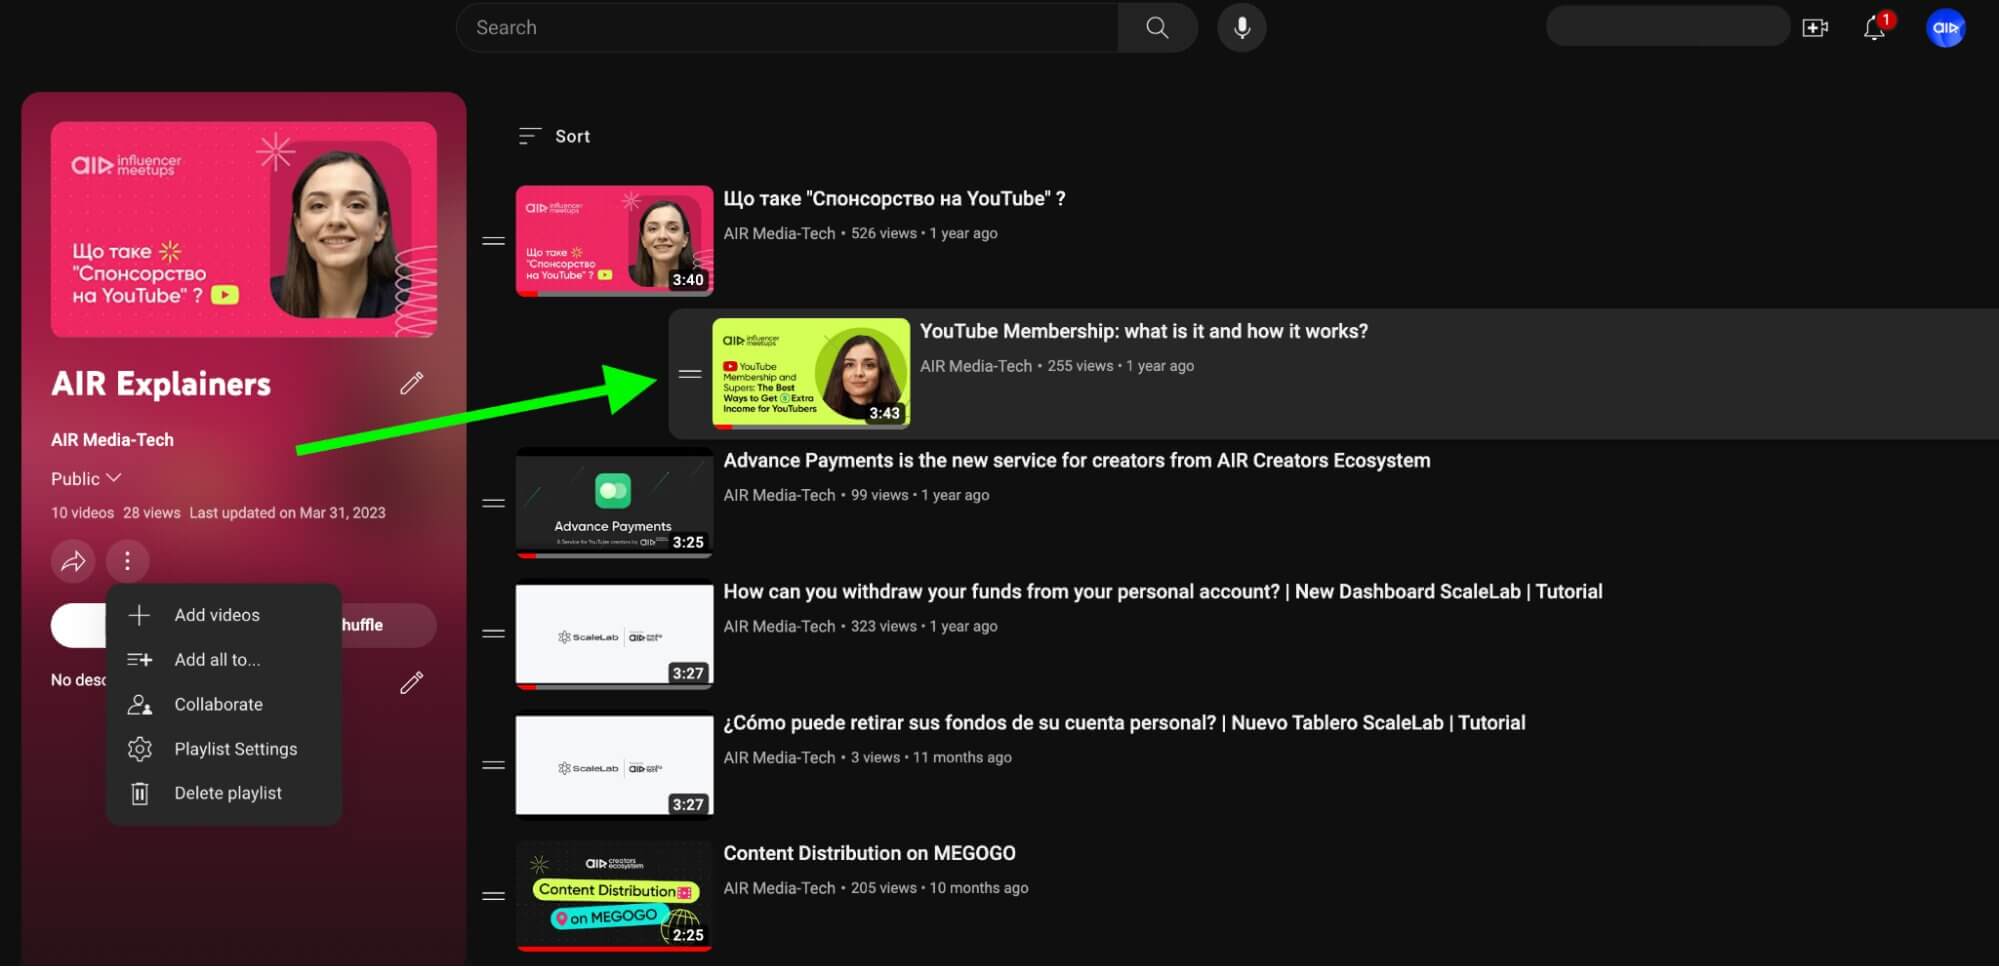This screenshot has width=1999, height=967.
Task: Click the Add all to list icon
Action: (x=139, y=660)
